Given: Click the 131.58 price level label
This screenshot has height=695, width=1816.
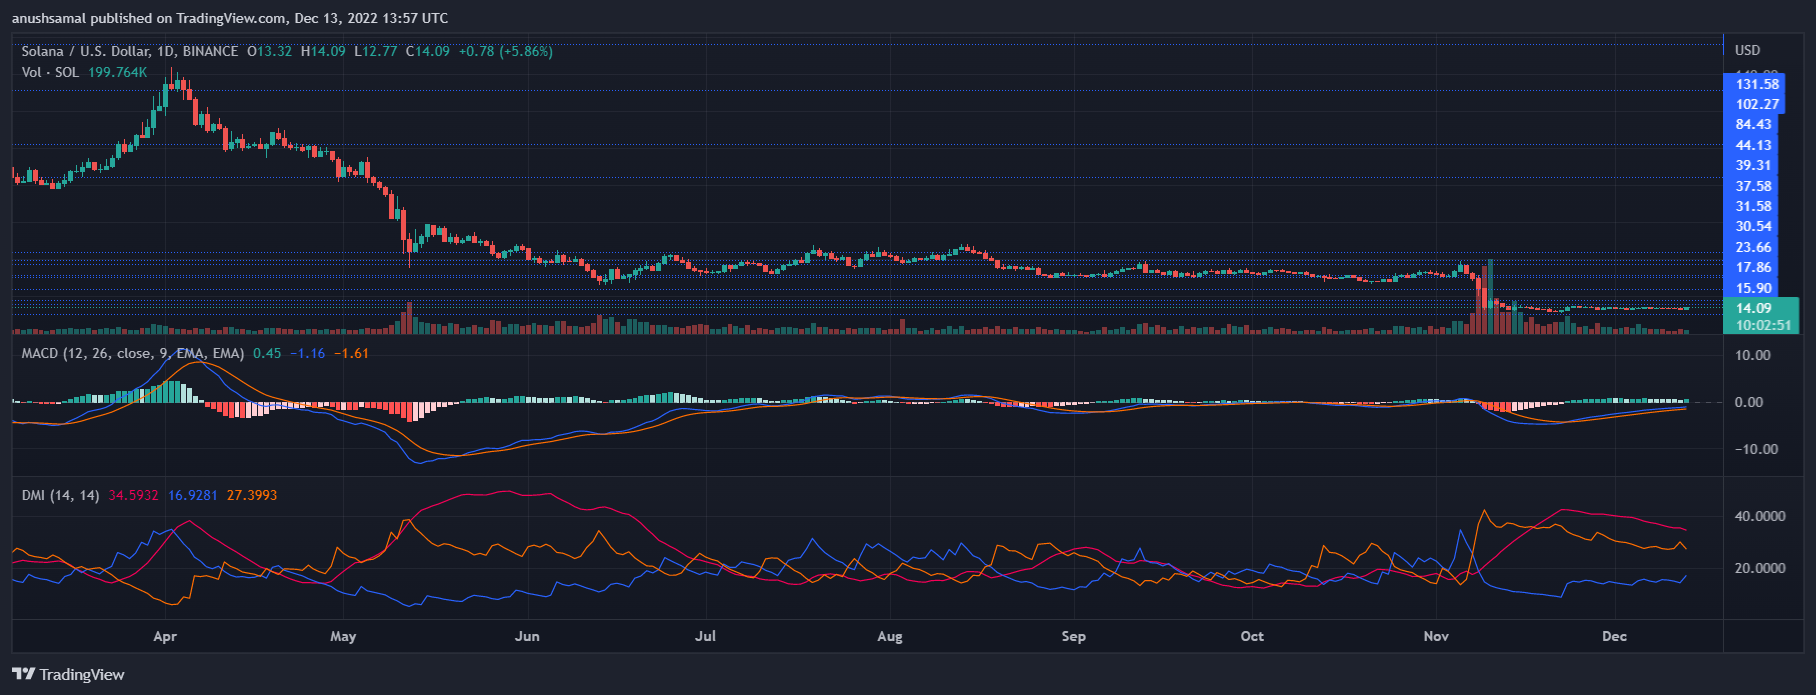Looking at the screenshot, I should (1756, 84).
